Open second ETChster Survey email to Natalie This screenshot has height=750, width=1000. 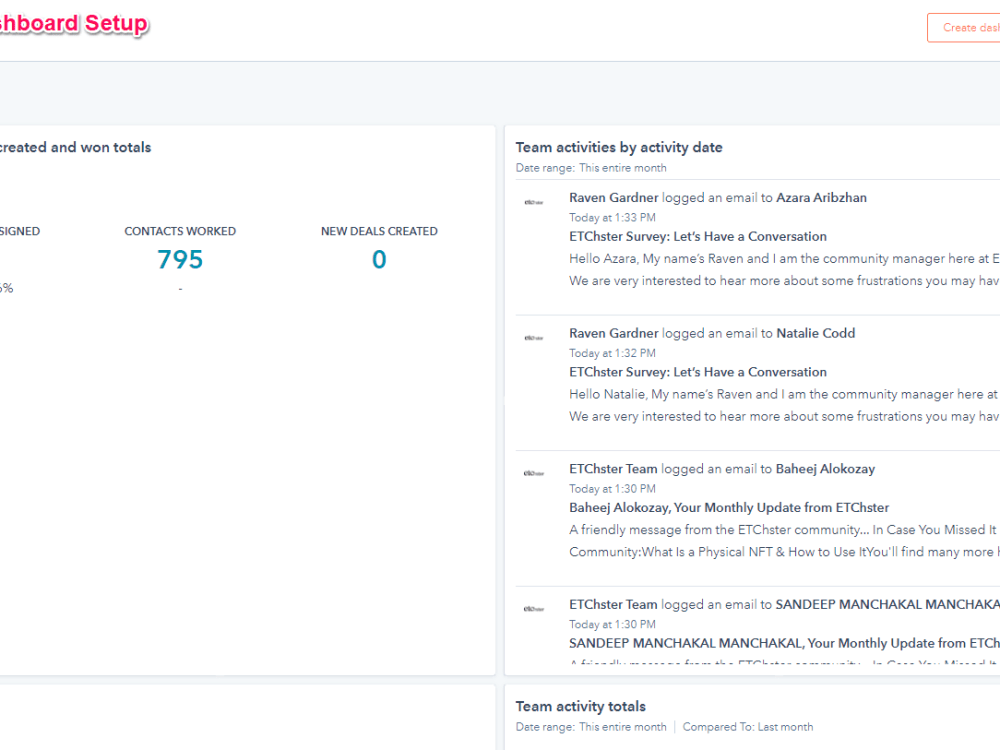click(x=698, y=372)
